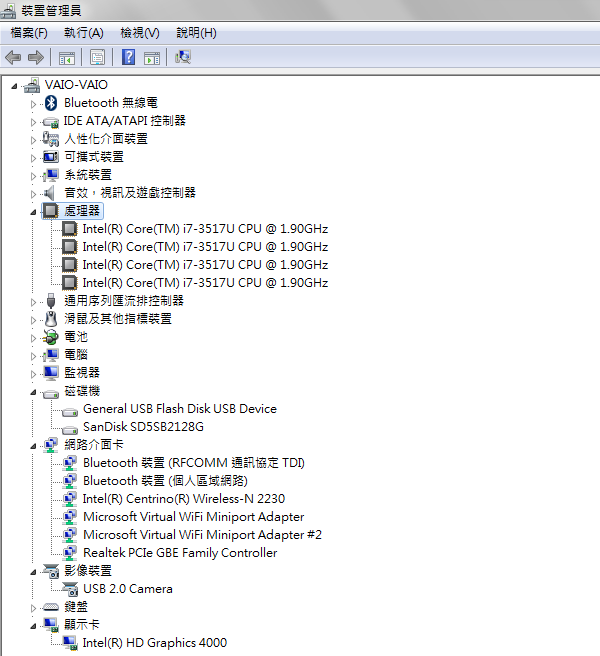600x656 pixels.
Task: Open the 檔案(F) menu
Action: pyautogui.click(x=29, y=33)
